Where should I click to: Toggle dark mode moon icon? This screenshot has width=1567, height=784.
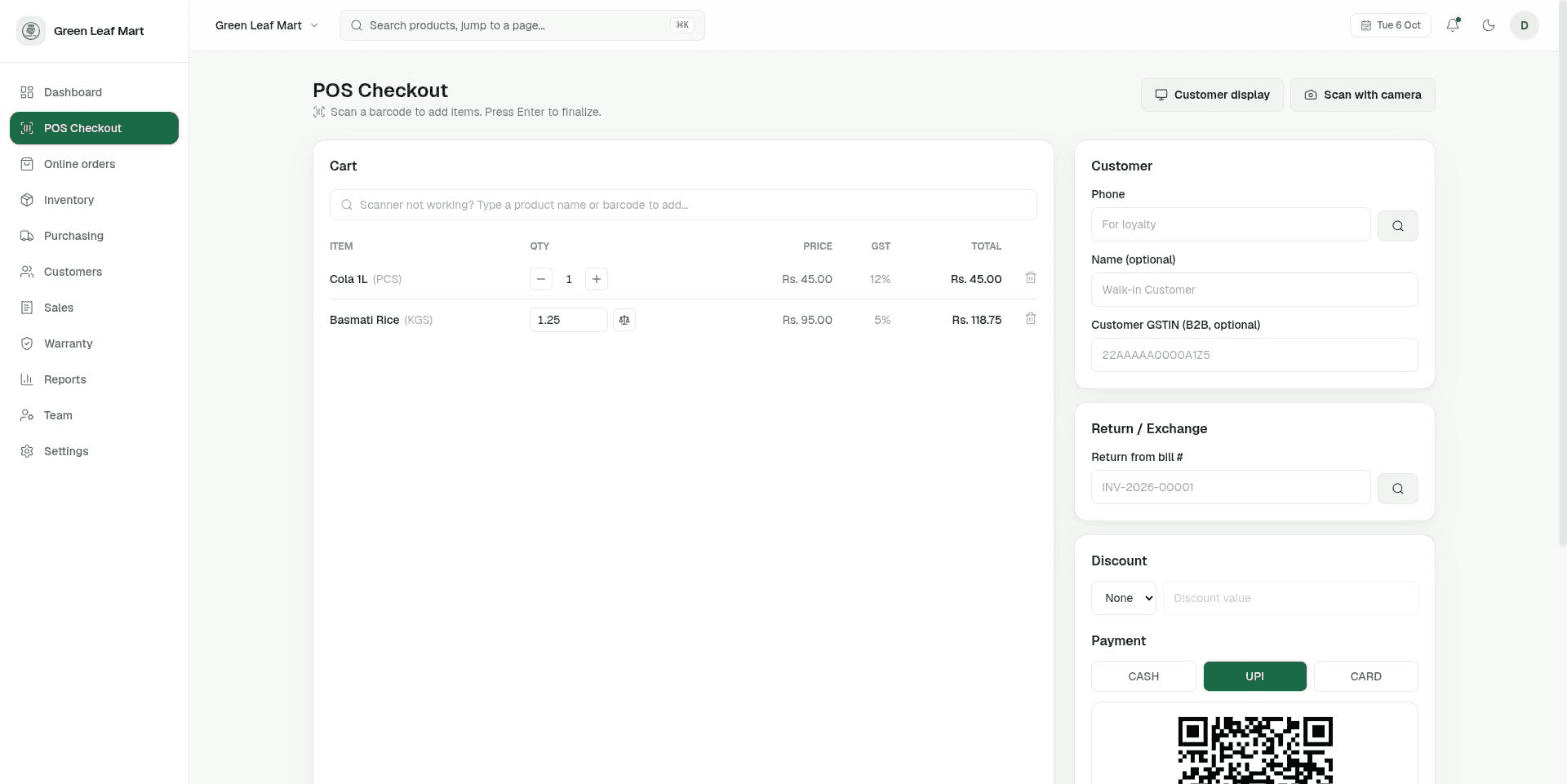[1489, 25]
